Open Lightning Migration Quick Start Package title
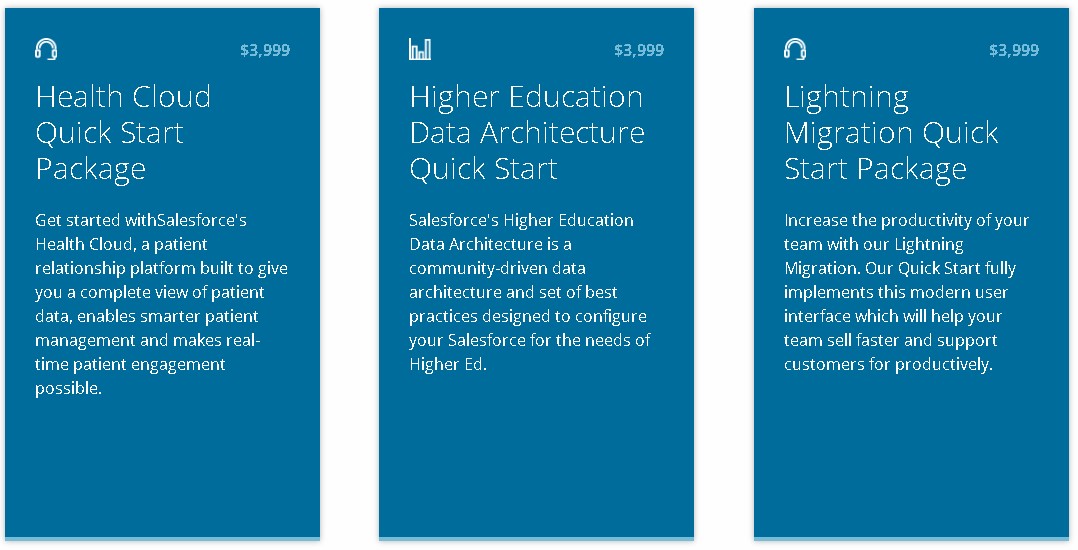The height and width of the screenshot is (550, 1078). click(891, 133)
